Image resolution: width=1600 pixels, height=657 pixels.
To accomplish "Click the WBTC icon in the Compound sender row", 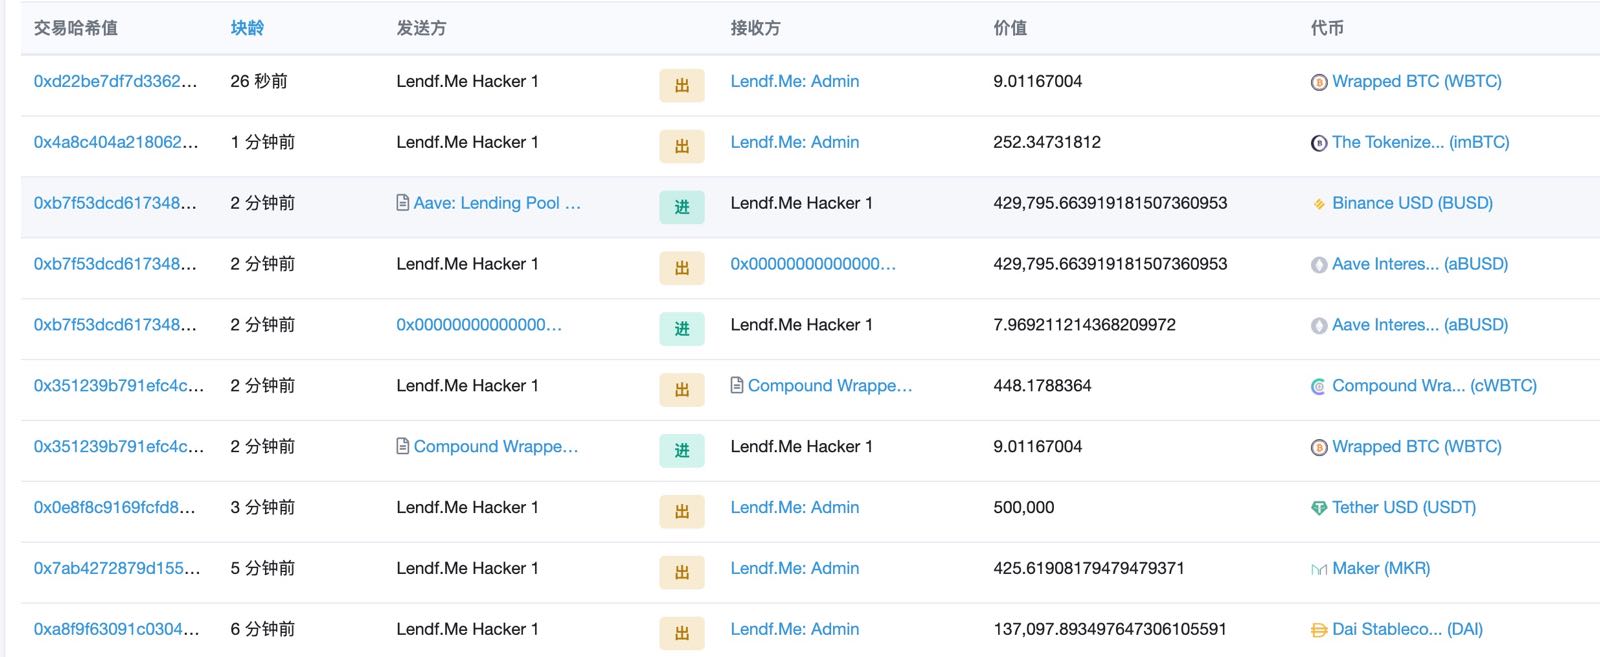I will pyautogui.click(x=1319, y=448).
